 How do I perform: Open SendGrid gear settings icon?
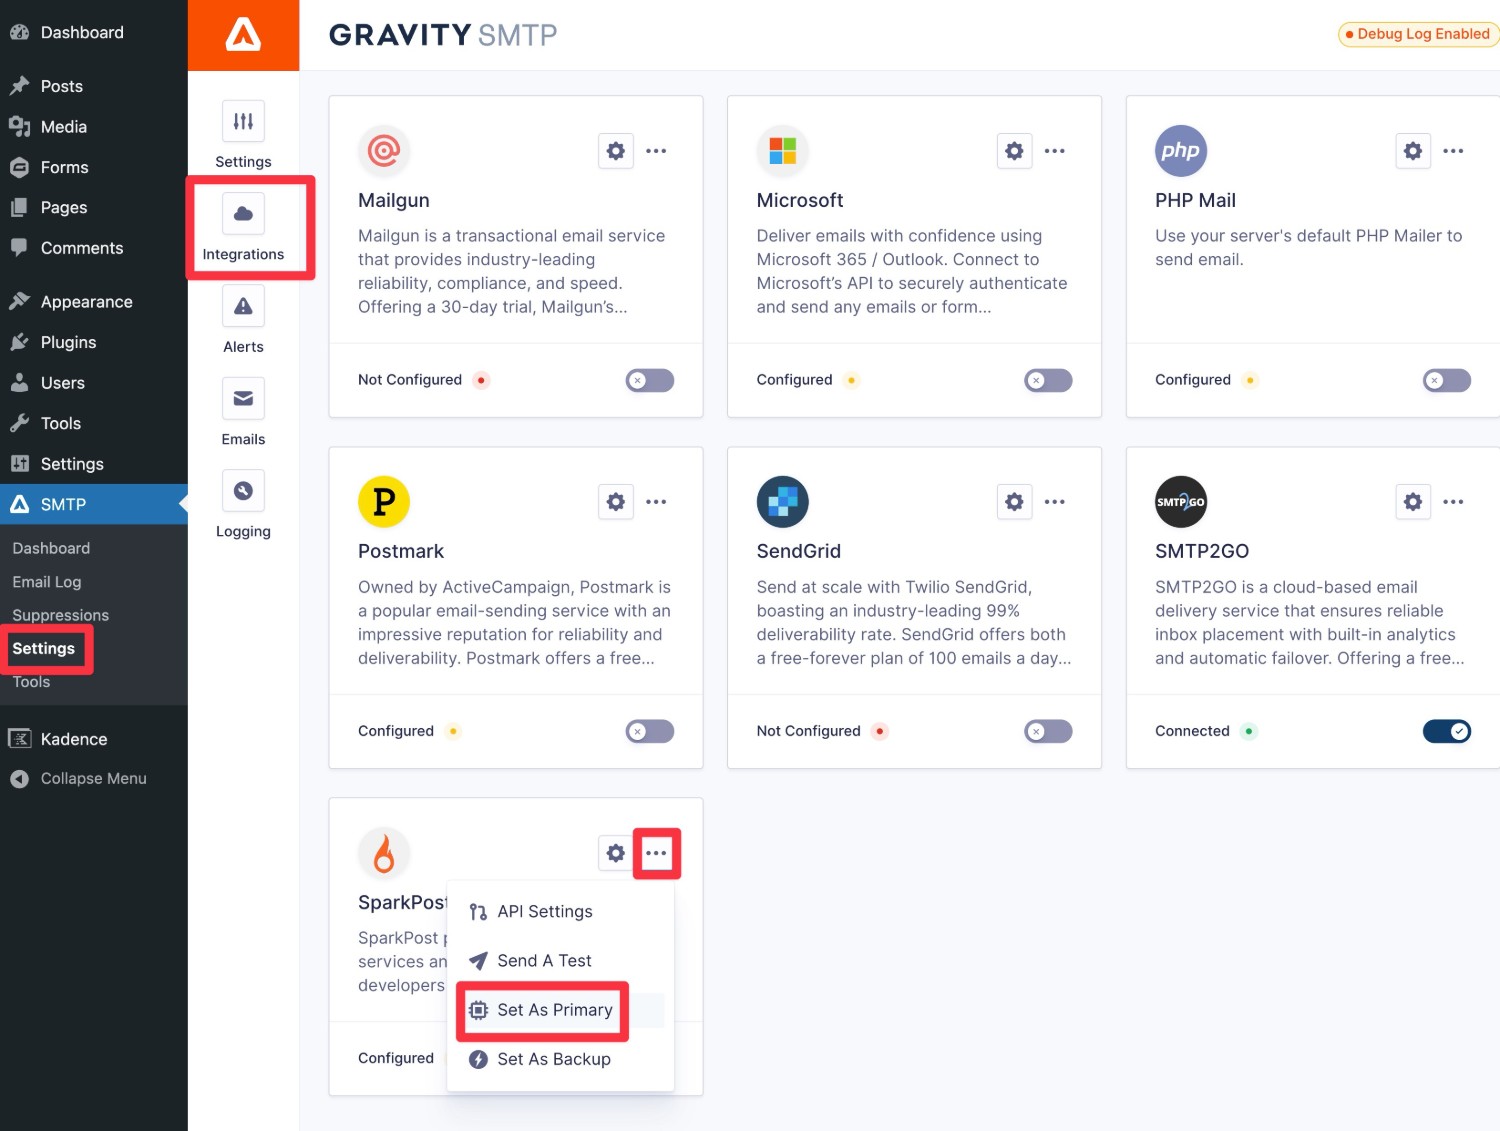pyautogui.click(x=1014, y=502)
